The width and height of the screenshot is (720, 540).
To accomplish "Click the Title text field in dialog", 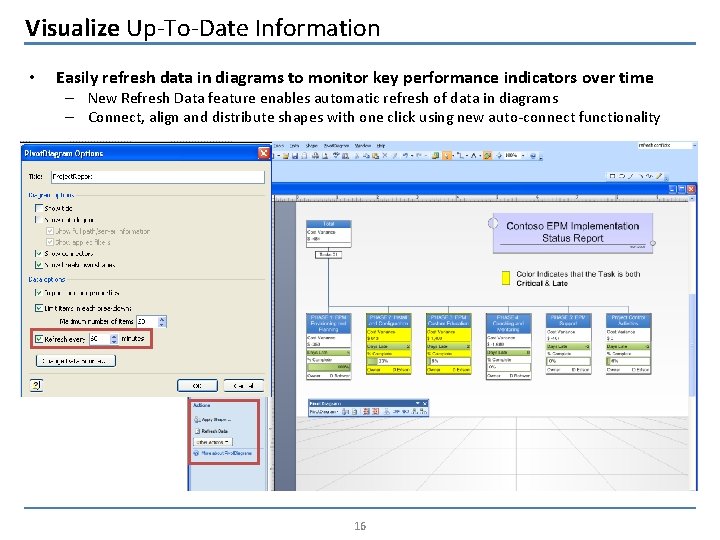I will tap(158, 176).
